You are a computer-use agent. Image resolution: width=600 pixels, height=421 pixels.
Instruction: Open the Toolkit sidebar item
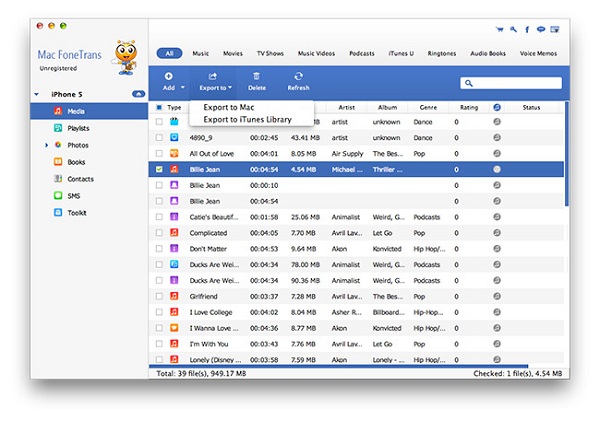coord(76,212)
